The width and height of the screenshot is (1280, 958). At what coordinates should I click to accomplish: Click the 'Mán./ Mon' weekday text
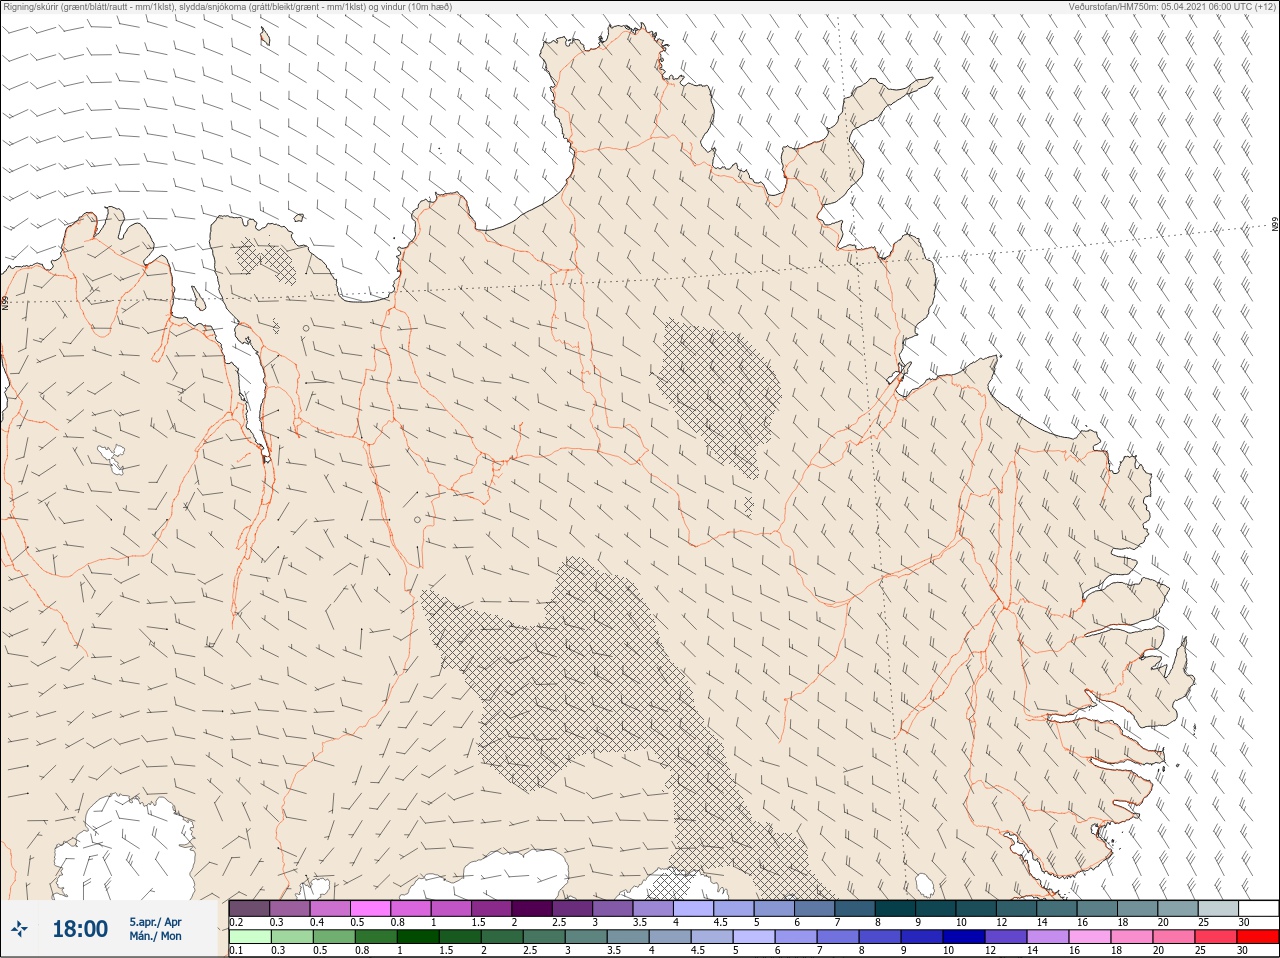tap(155, 936)
